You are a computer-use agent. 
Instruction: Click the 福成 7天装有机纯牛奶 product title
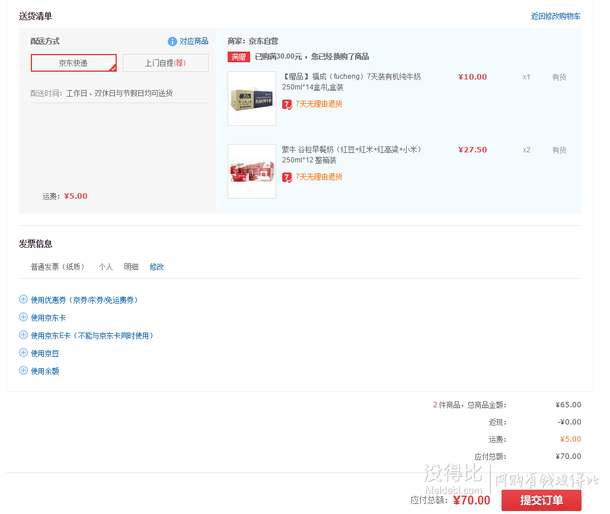click(x=351, y=82)
